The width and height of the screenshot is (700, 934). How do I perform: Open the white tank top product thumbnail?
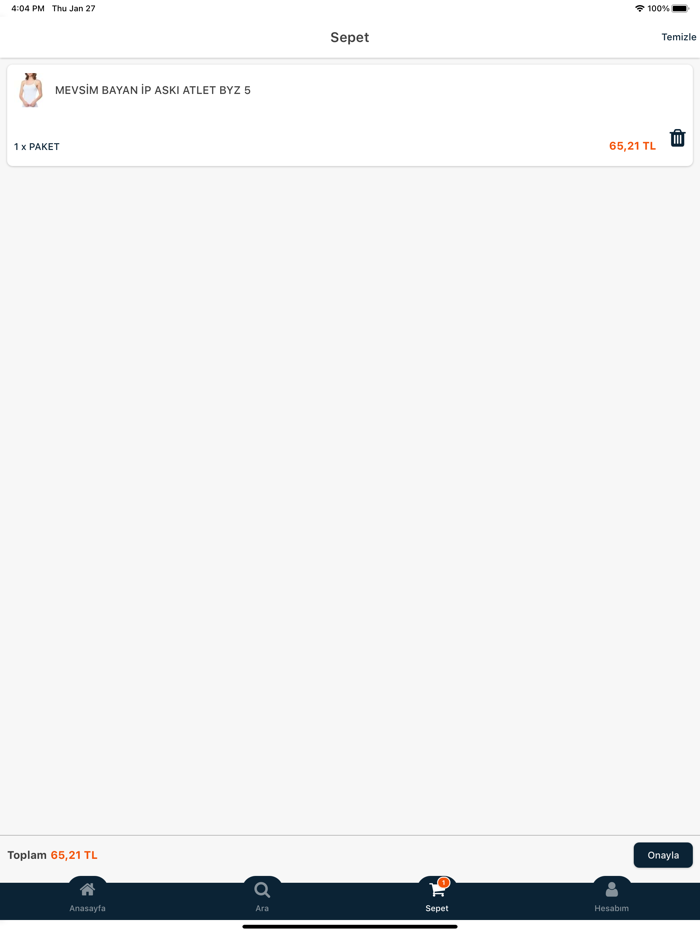30,90
